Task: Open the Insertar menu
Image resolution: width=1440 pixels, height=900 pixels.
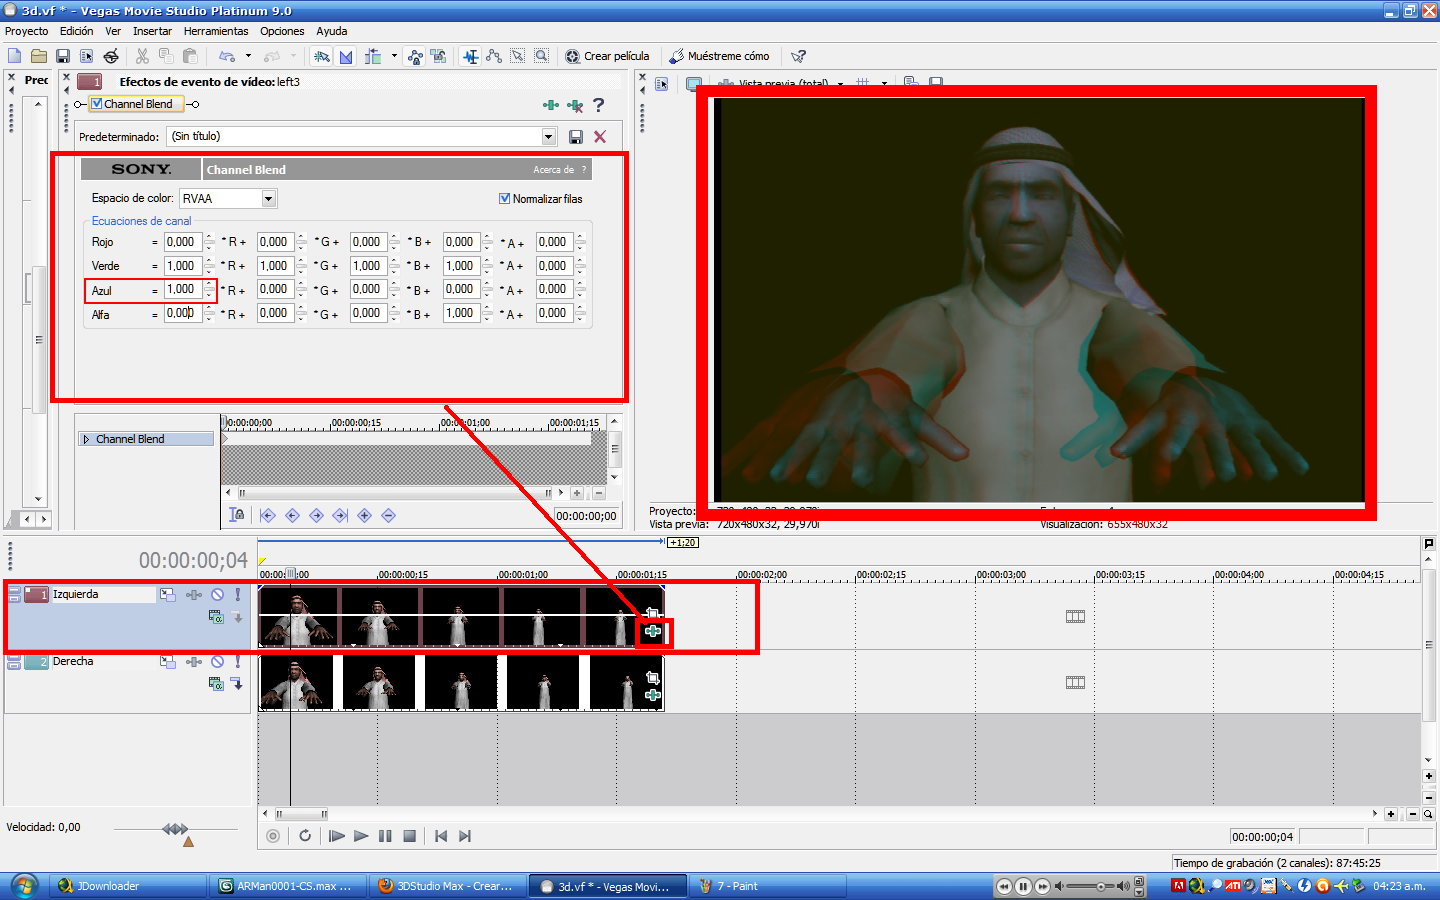Action: coord(152,31)
